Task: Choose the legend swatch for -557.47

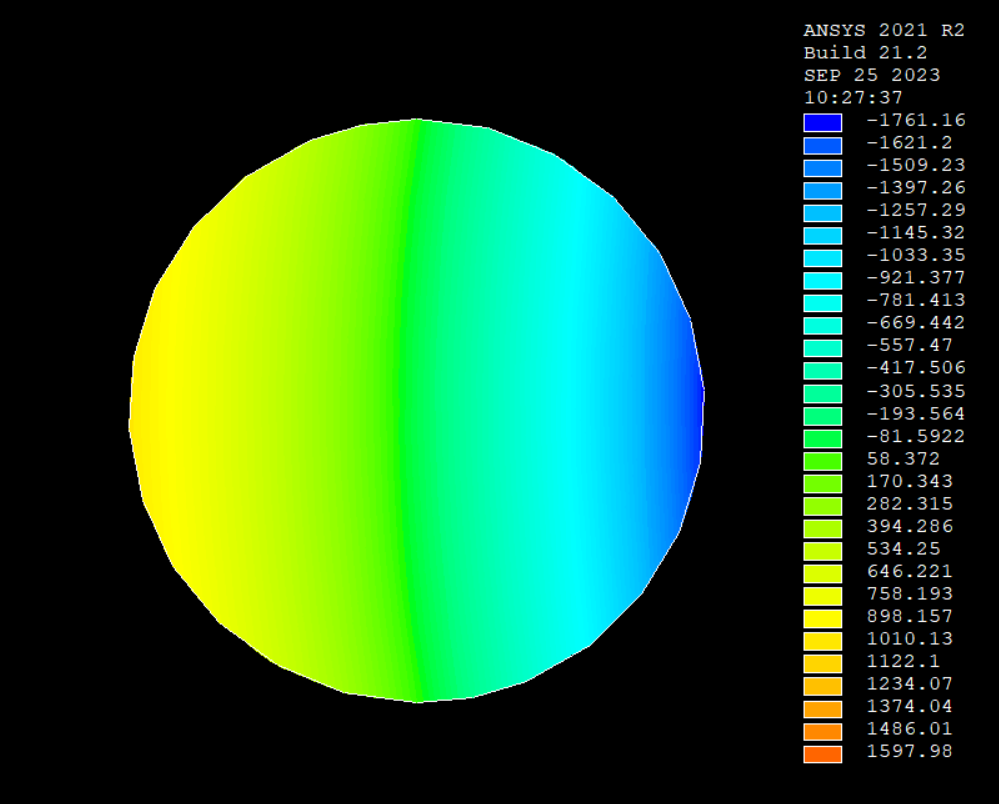Action: [823, 348]
